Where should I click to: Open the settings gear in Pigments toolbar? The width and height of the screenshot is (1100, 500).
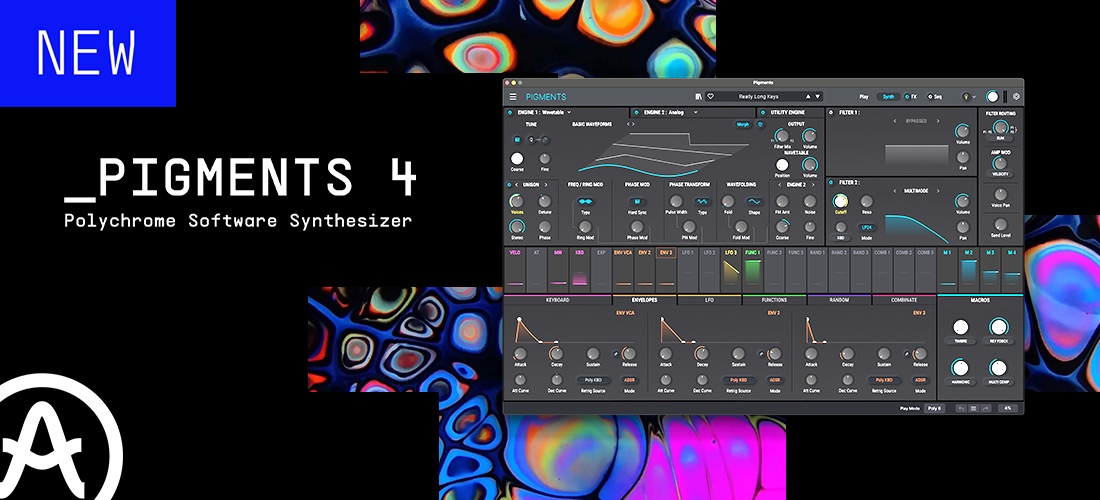click(1016, 97)
